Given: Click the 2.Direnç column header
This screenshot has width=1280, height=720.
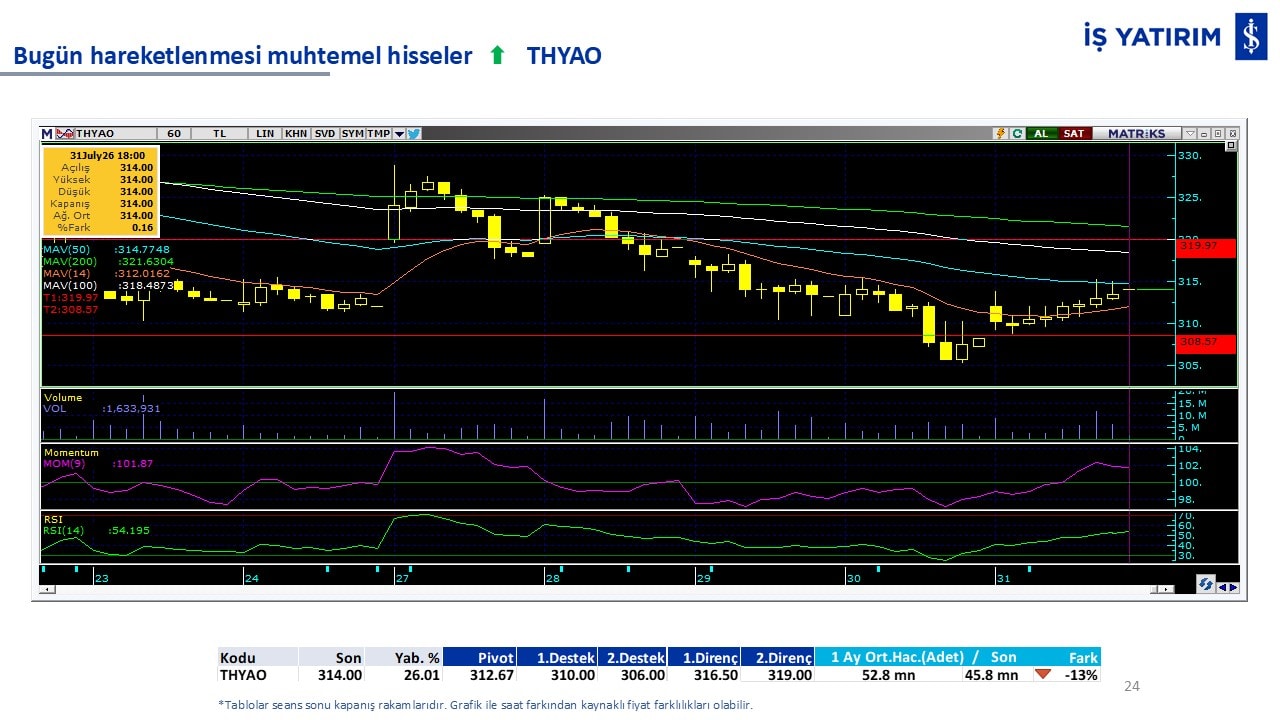Looking at the screenshot, I should pyautogui.click(x=778, y=657).
